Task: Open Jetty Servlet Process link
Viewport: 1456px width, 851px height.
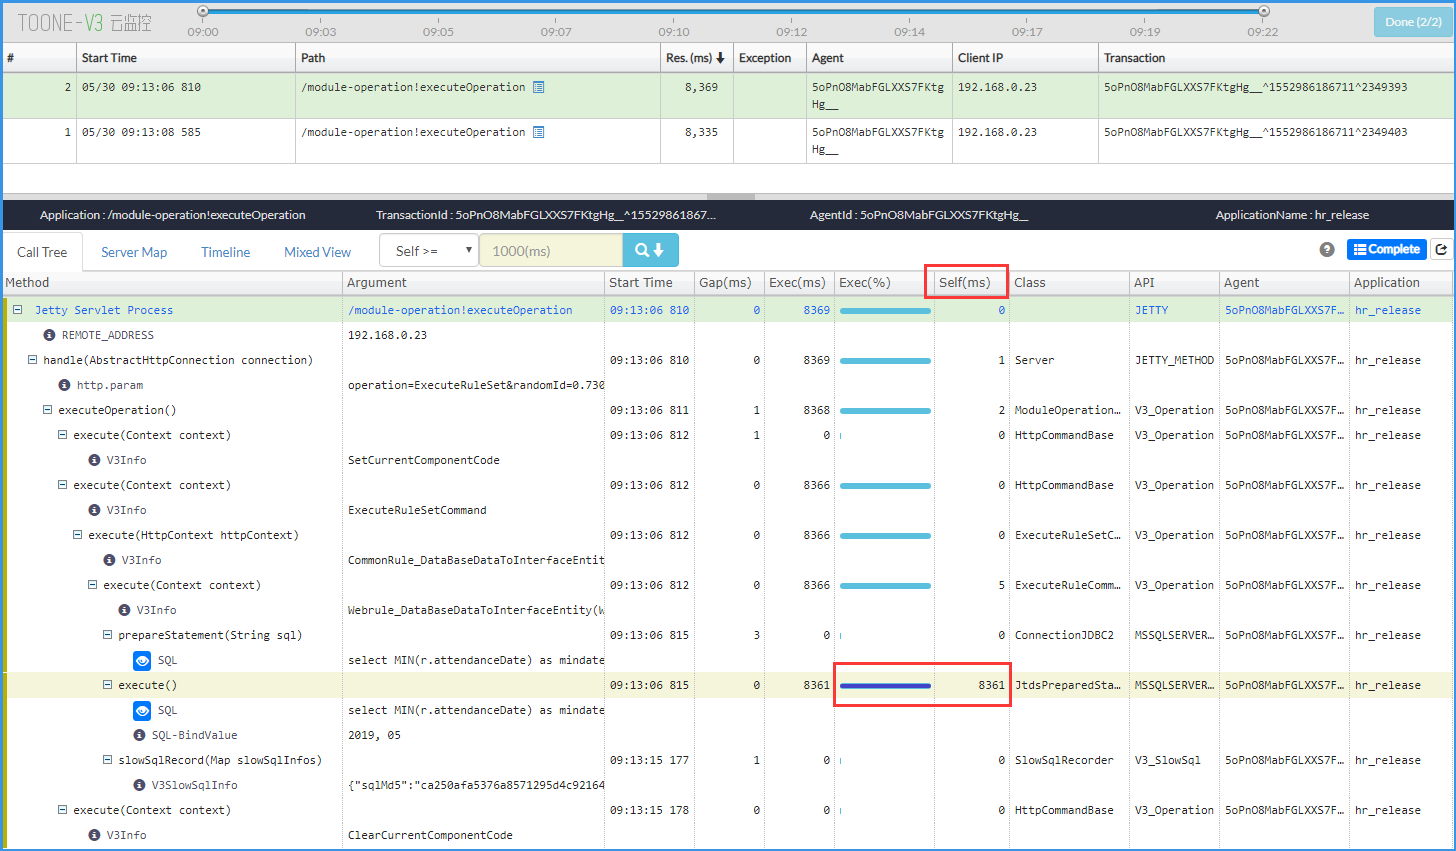Action: (104, 310)
